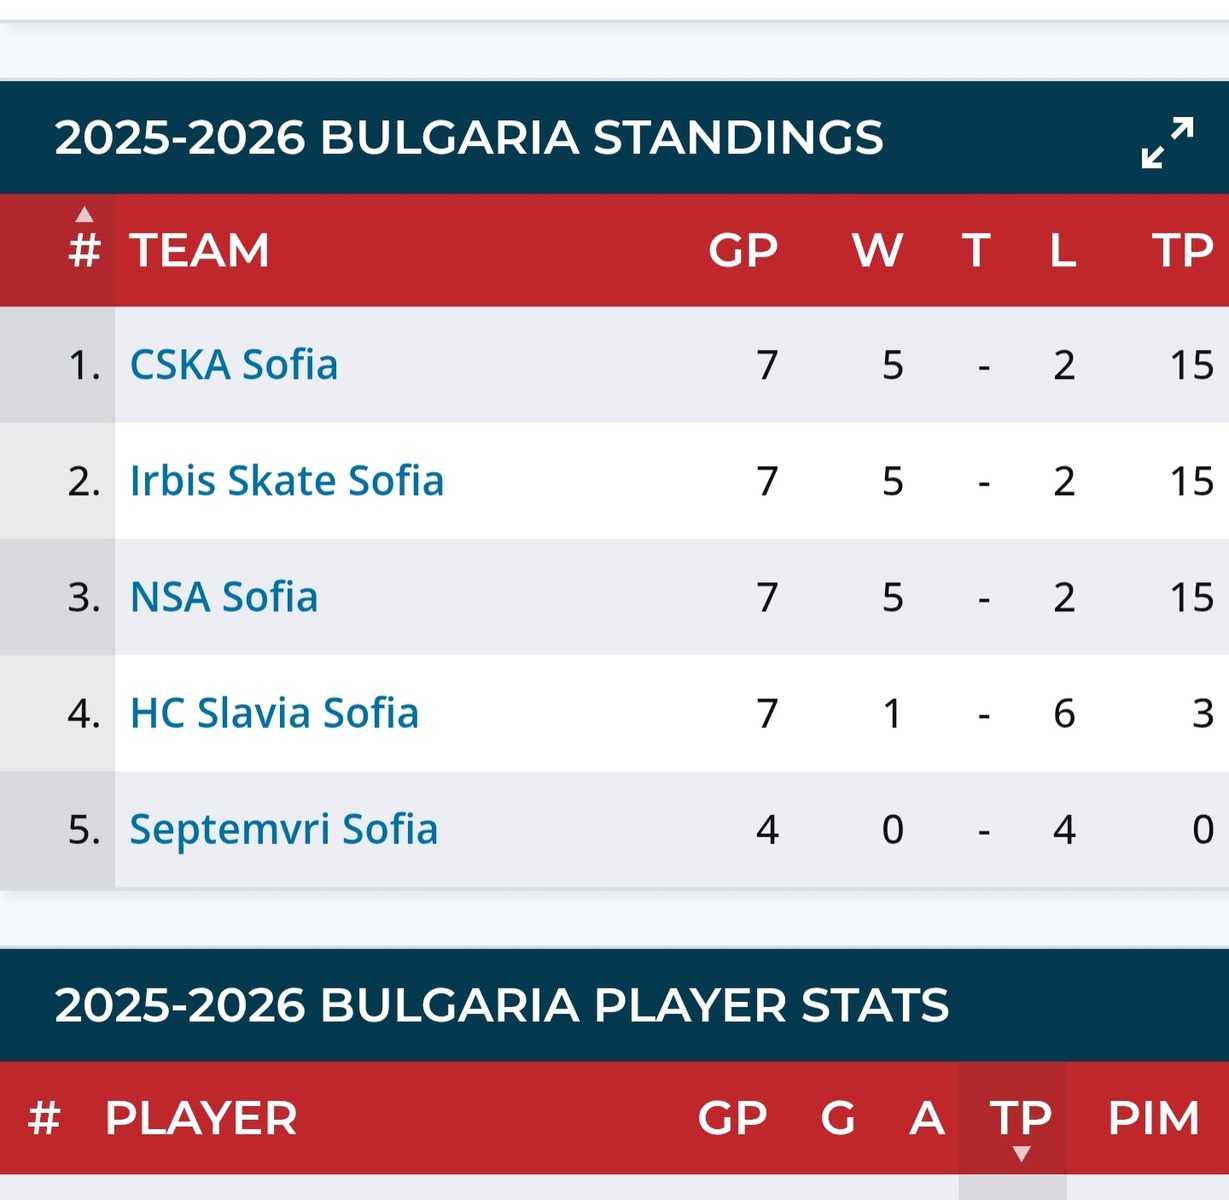Sort player stats by A assists header

926,1118
